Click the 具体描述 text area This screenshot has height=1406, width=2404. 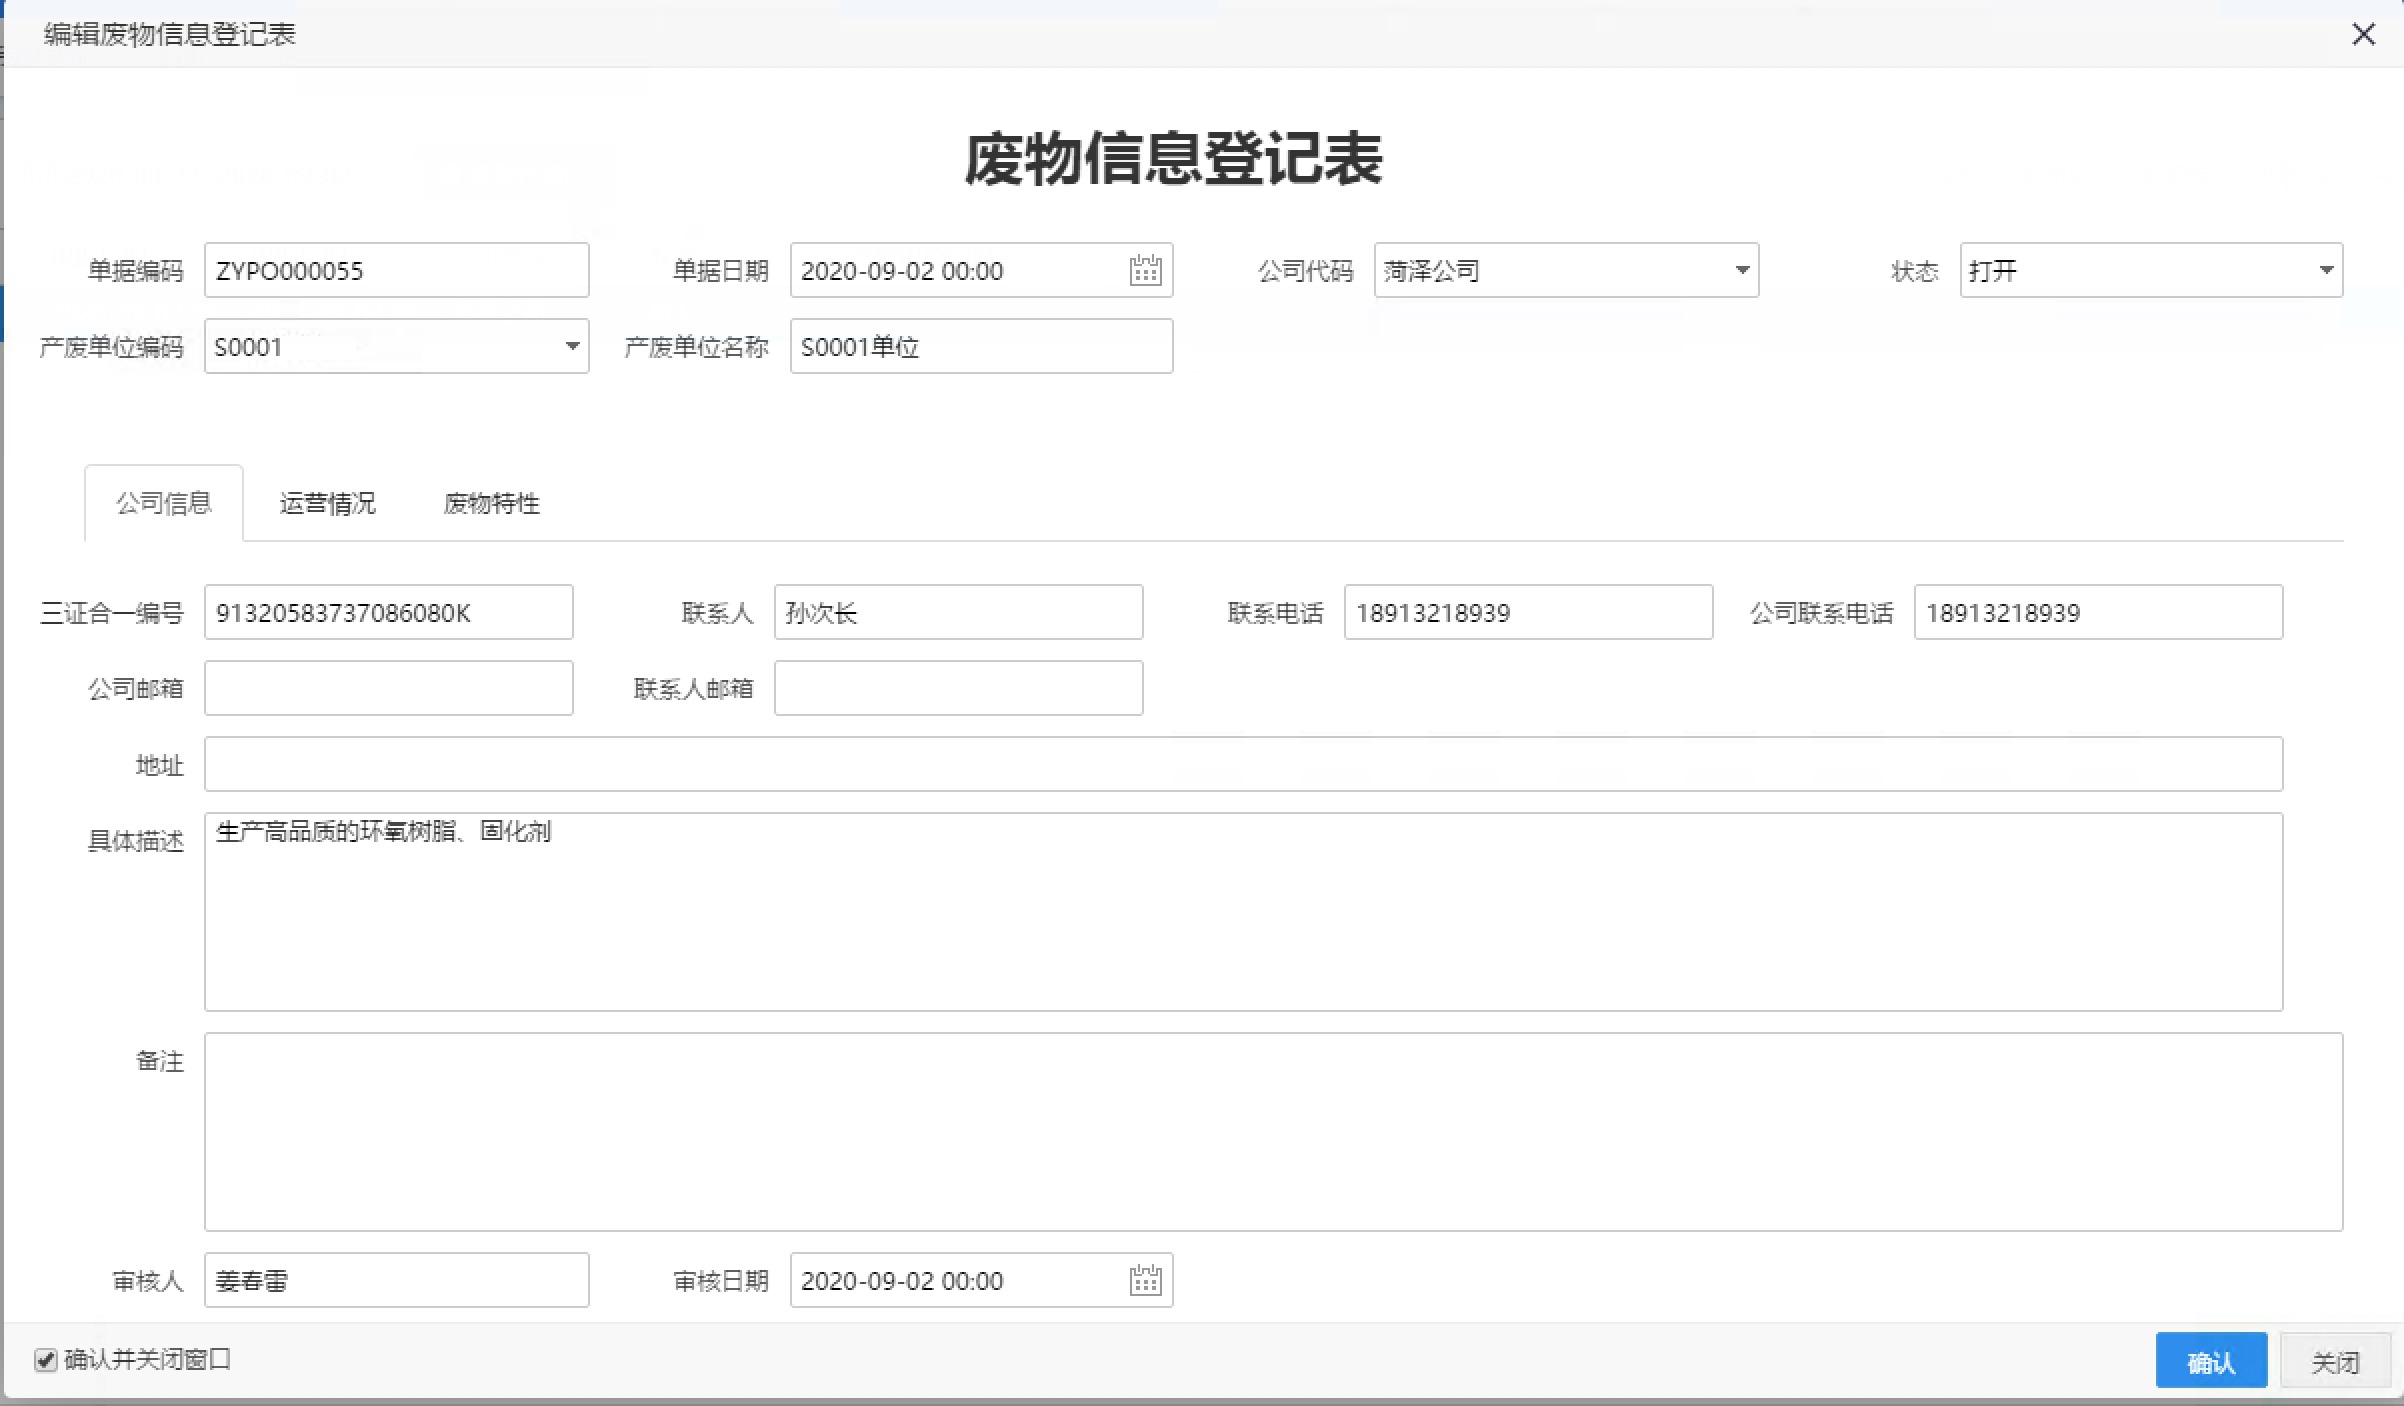[1244, 912]
